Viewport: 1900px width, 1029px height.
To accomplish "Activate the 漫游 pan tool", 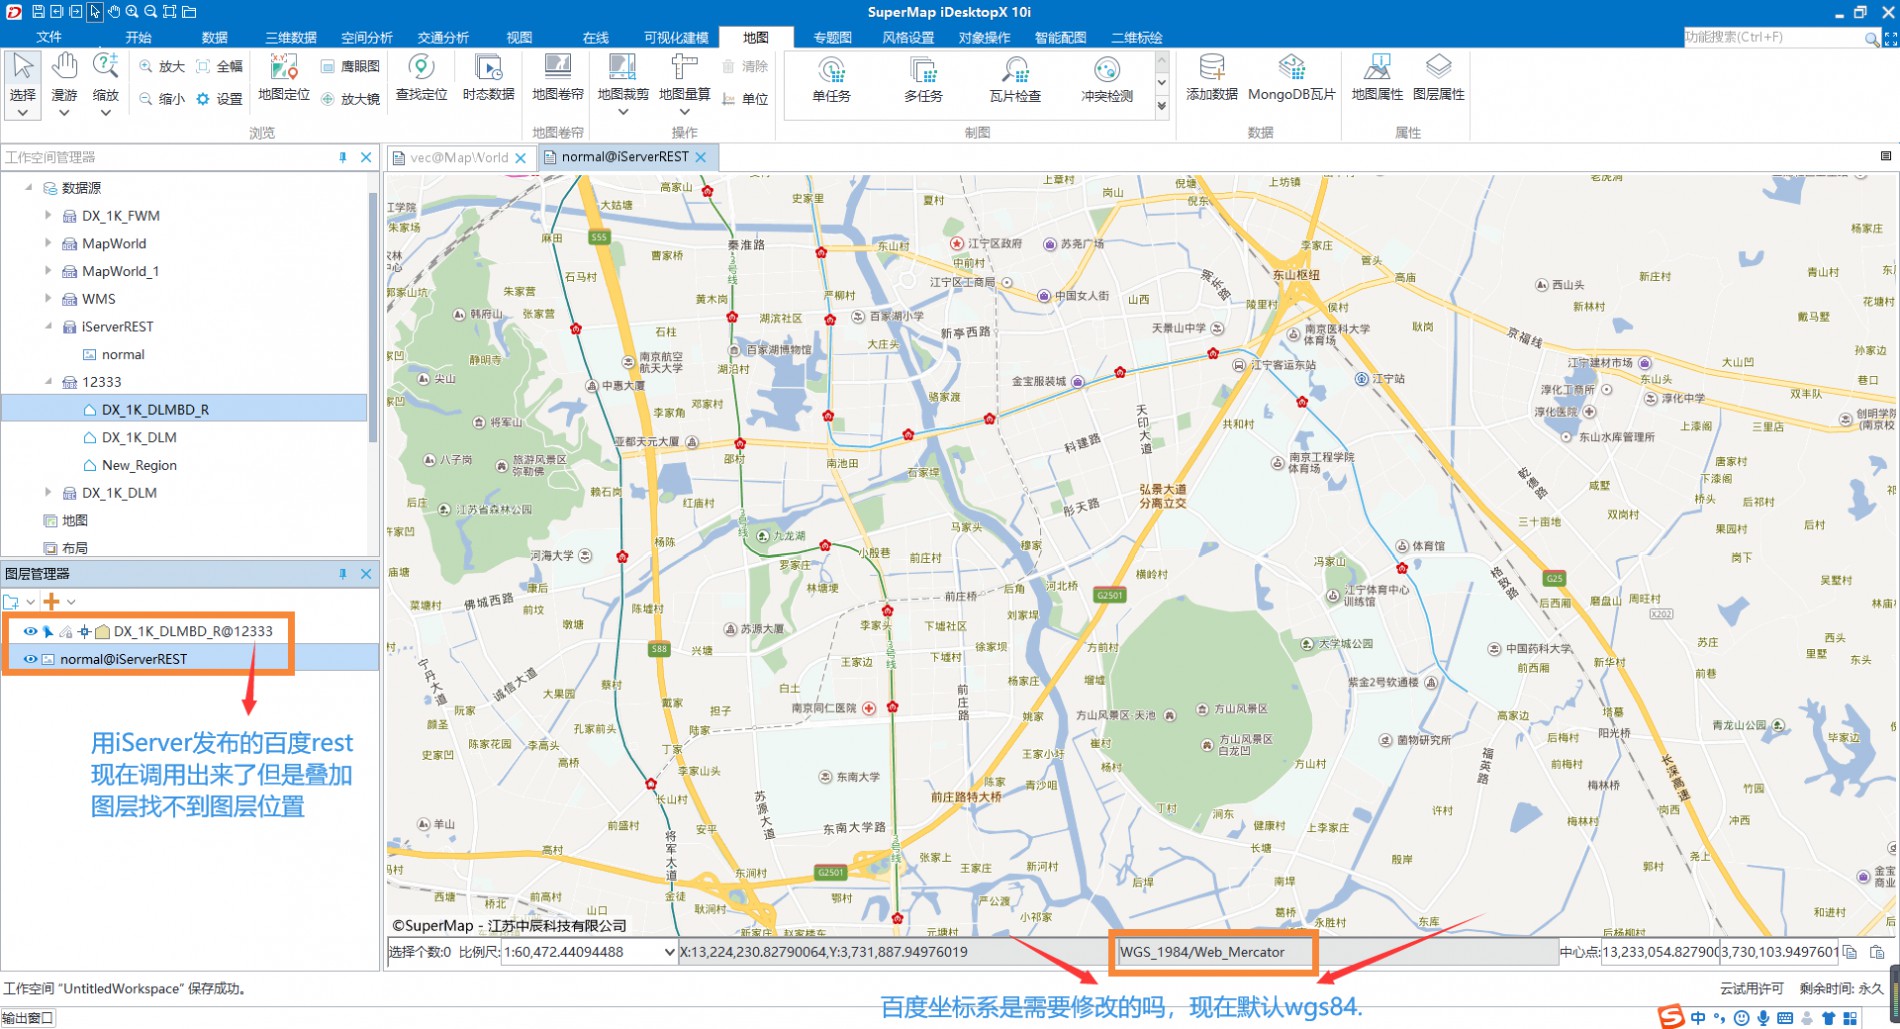I will (64, 84).
